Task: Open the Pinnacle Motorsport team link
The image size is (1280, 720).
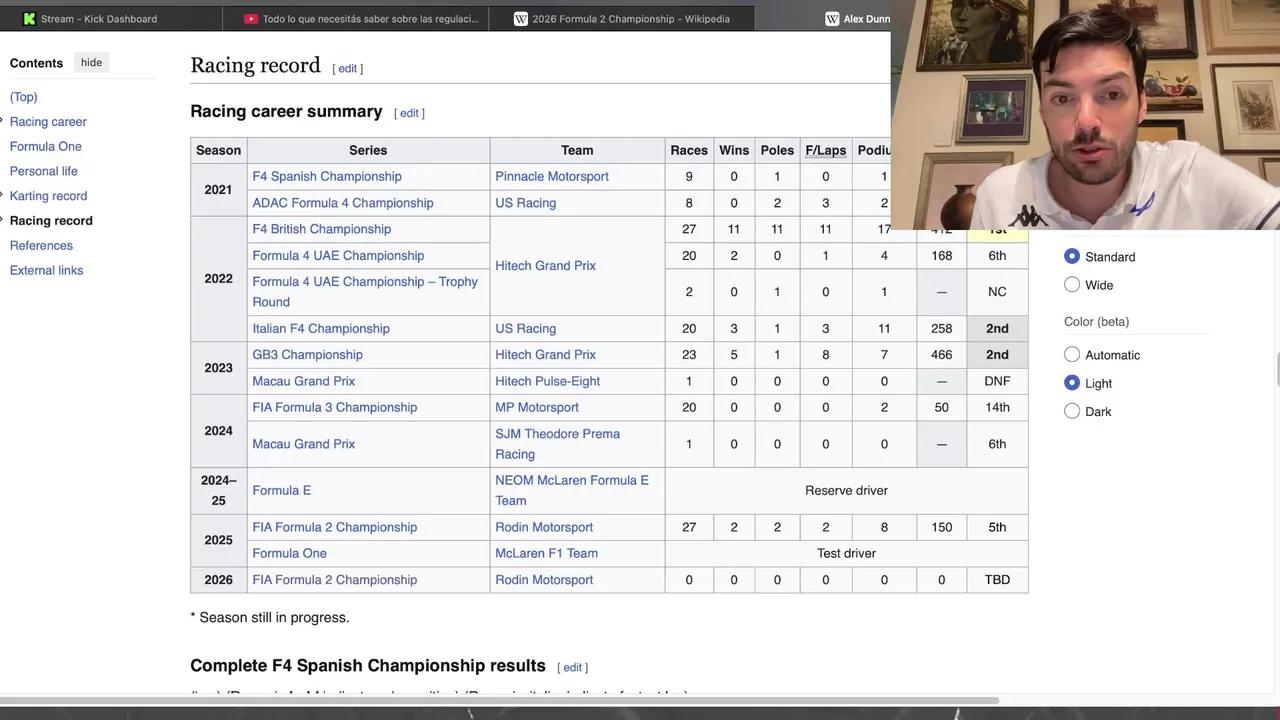Action: click(x=552, y=176)
